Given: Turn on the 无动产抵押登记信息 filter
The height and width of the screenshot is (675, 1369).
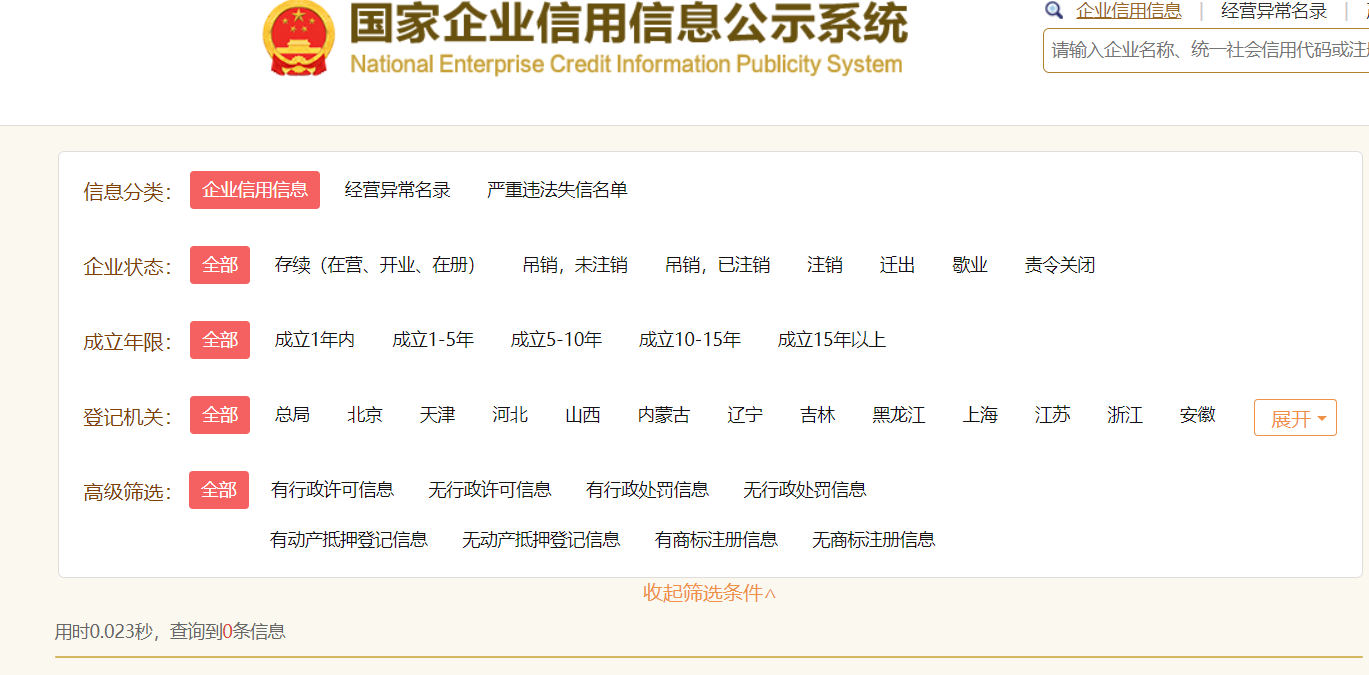Looking at the screenshot, I should coord(541,540).
